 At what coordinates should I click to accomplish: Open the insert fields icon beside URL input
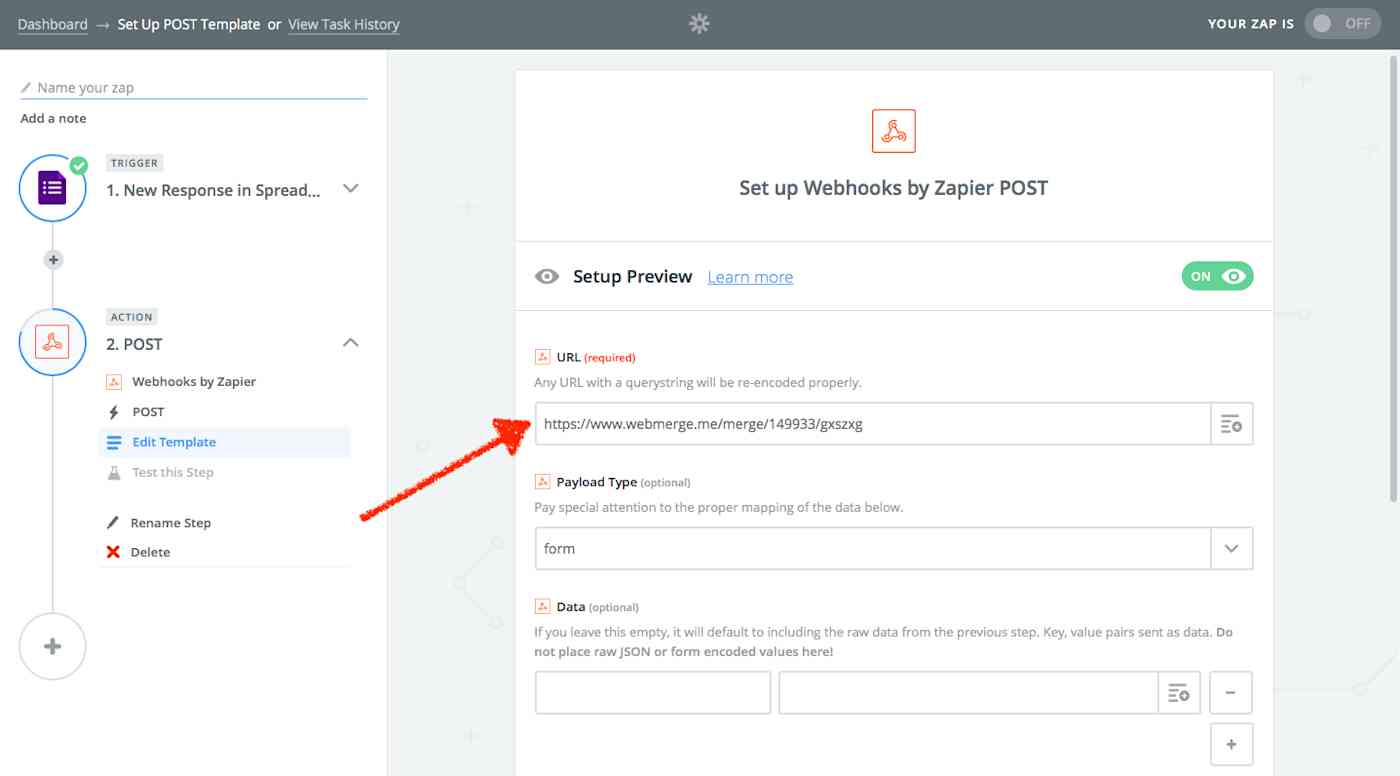pos(1231,423)
